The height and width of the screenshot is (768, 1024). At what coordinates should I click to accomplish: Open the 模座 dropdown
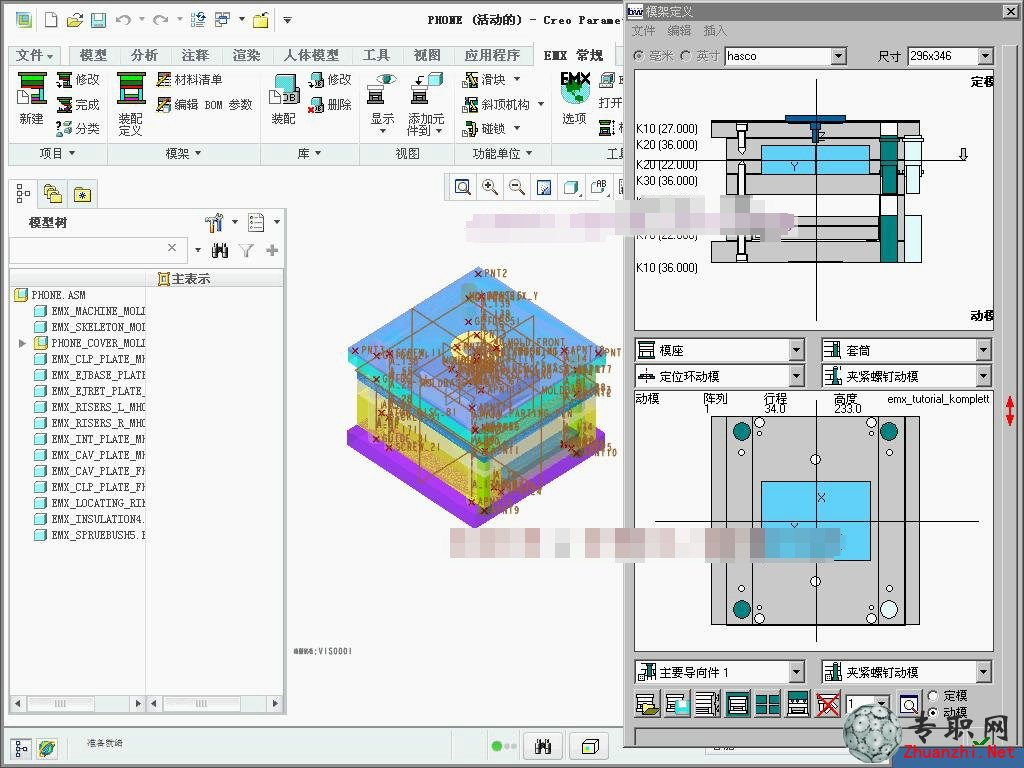(x=796, y=351)
